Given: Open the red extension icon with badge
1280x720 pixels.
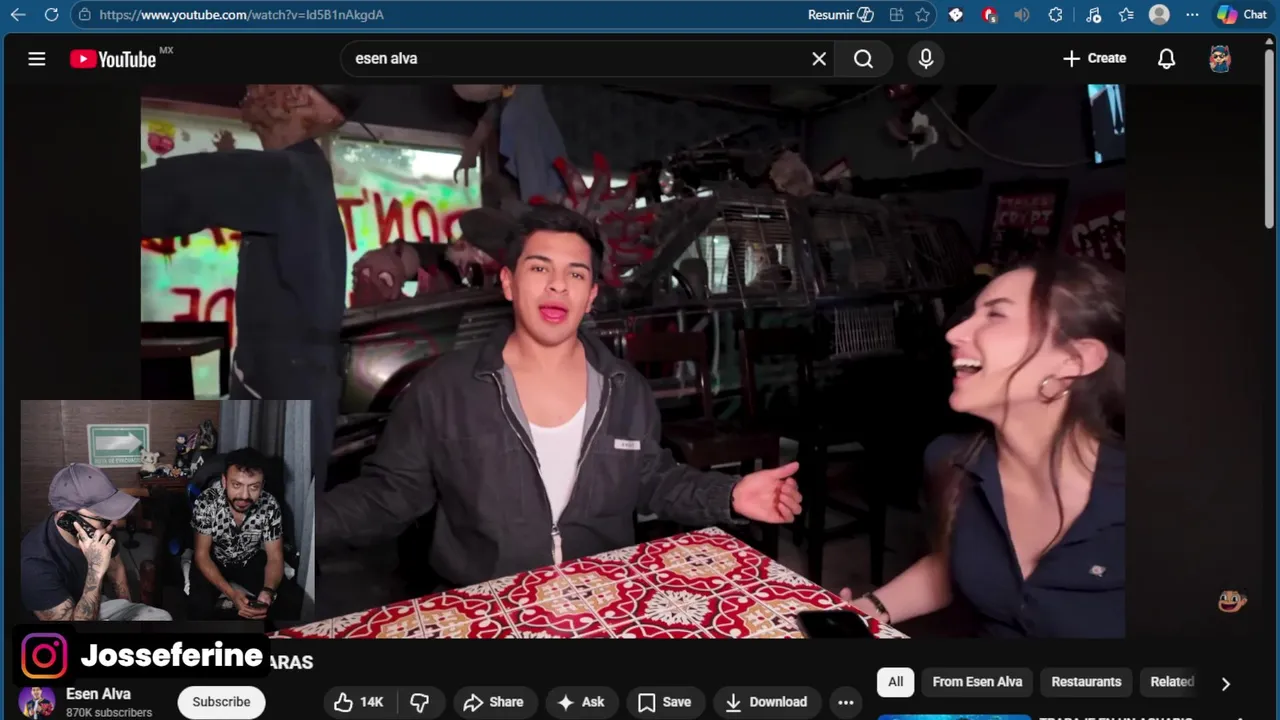Looking at the screenshot, I should 989,15.
